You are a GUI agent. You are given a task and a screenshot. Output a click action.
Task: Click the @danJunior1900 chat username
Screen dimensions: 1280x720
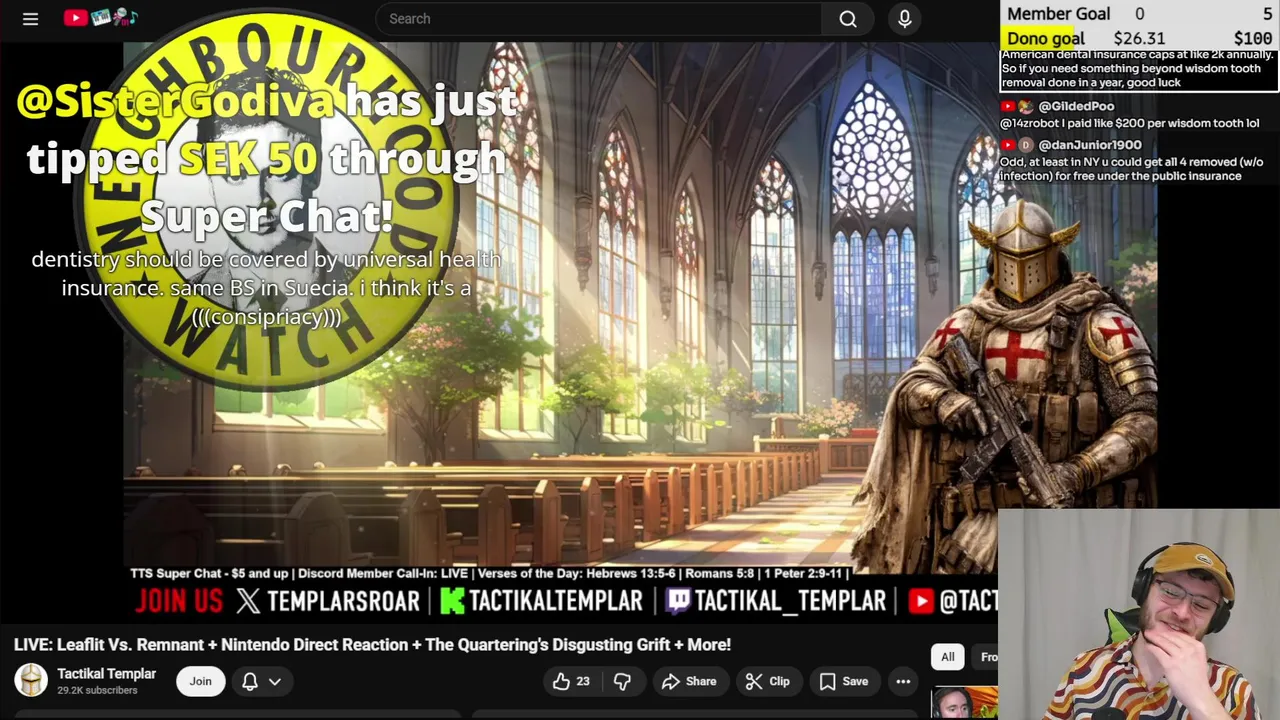(x=1089, y=145)
